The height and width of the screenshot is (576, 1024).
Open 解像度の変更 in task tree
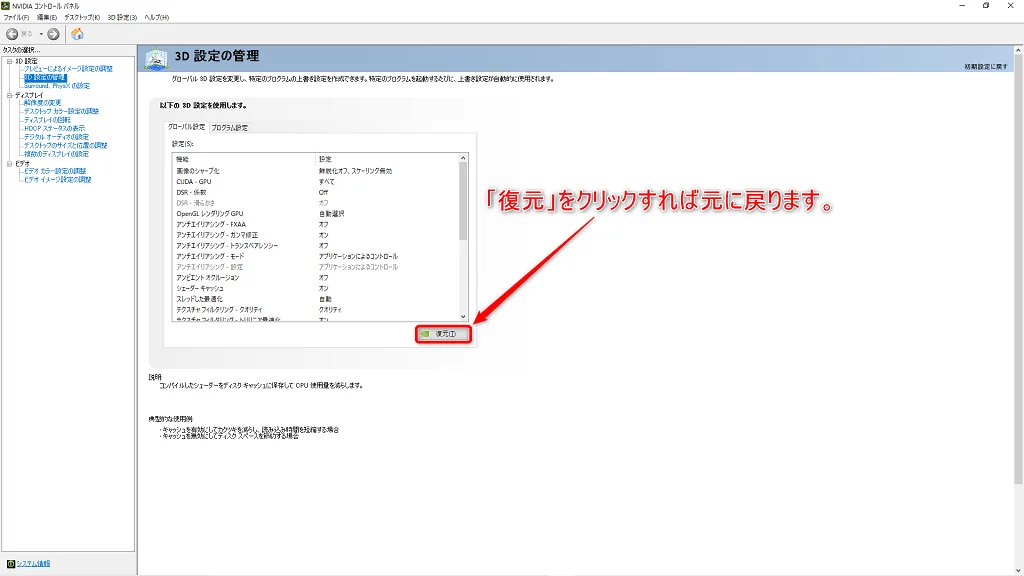click(x=42, y=103)
